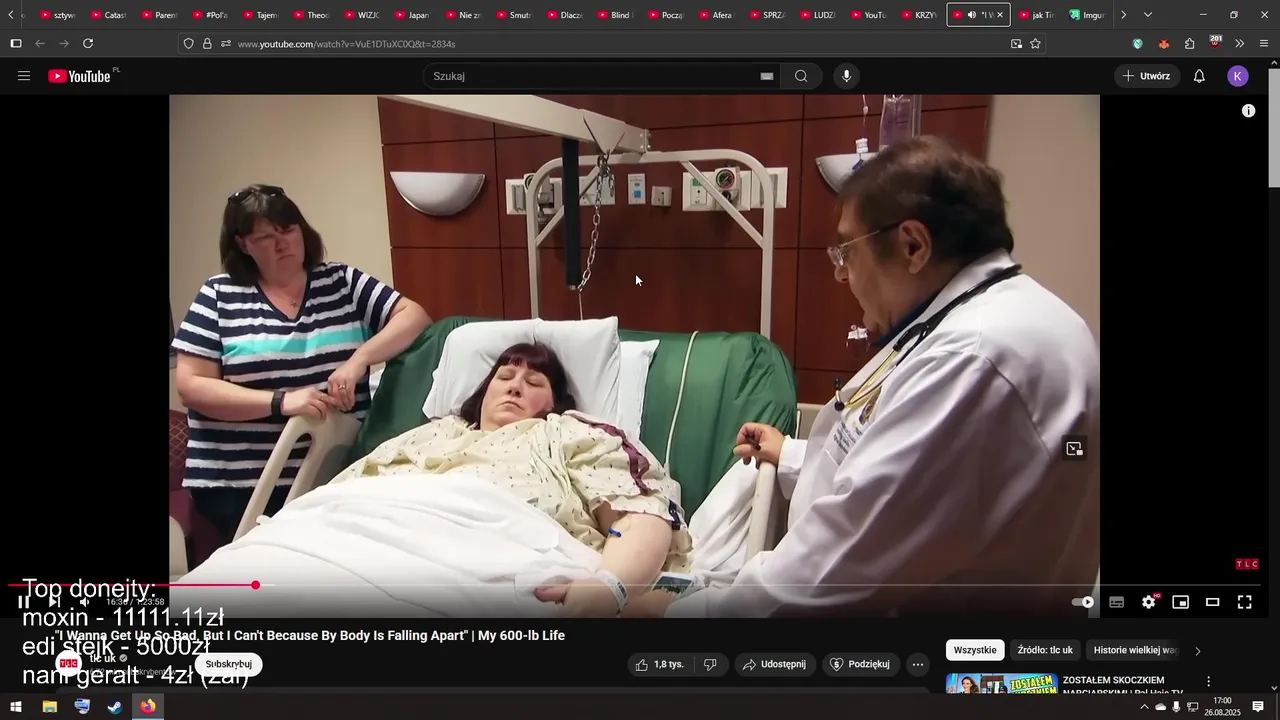
Task: Click the Podziękuj thanks button
Action: [860, 664]
